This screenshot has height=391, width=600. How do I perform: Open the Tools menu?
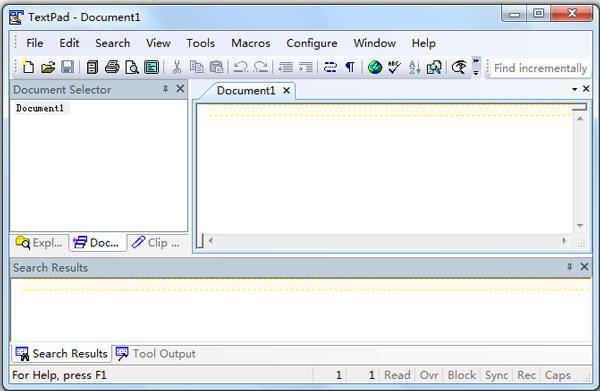[201, 43]
